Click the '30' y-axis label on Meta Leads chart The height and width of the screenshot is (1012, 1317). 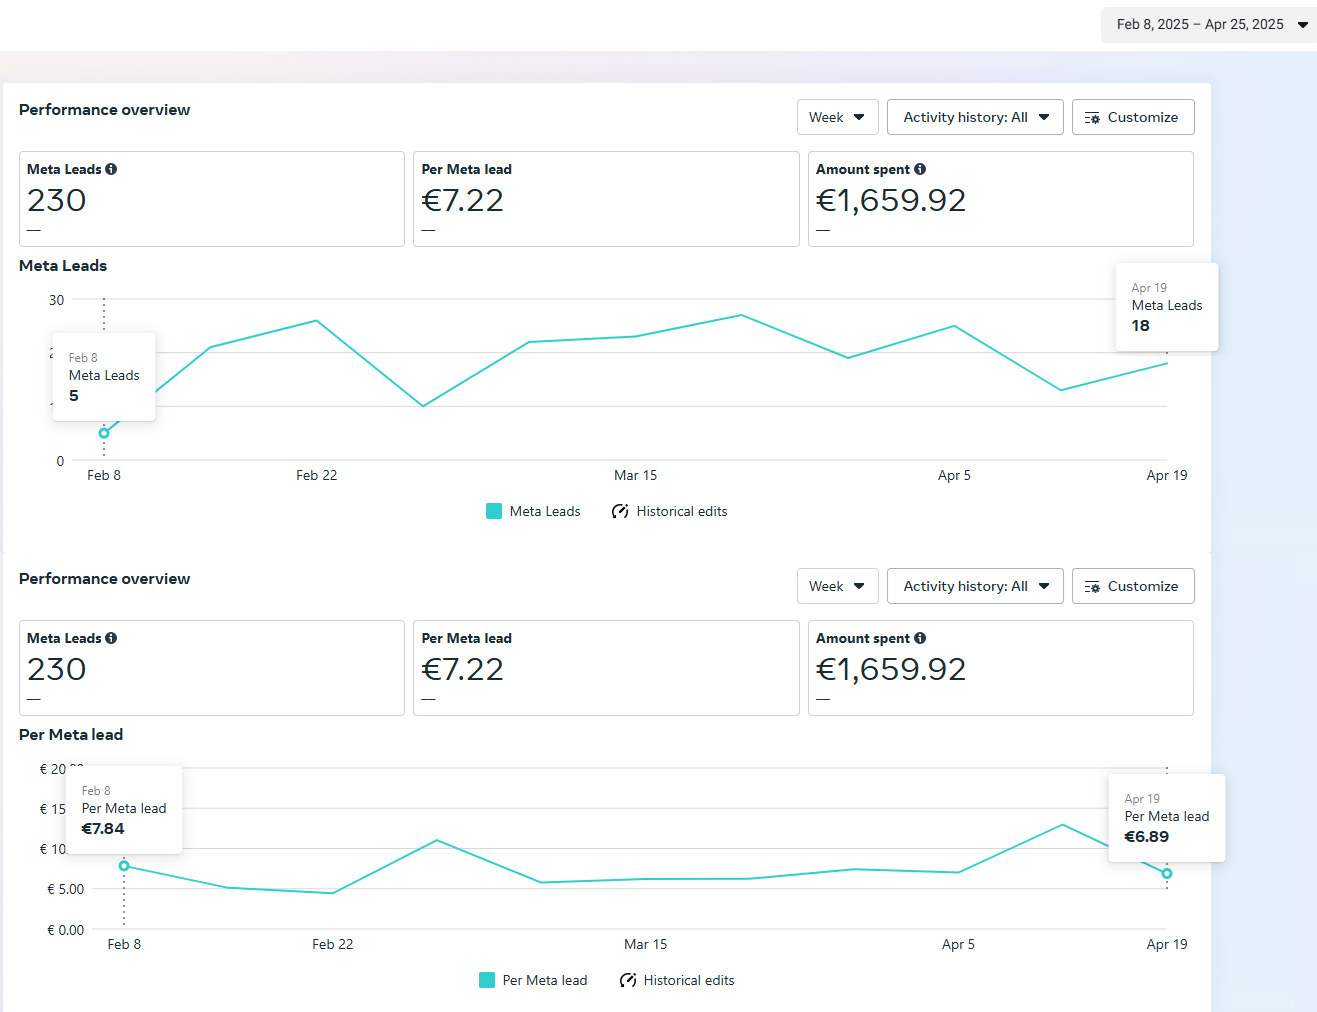57,300
